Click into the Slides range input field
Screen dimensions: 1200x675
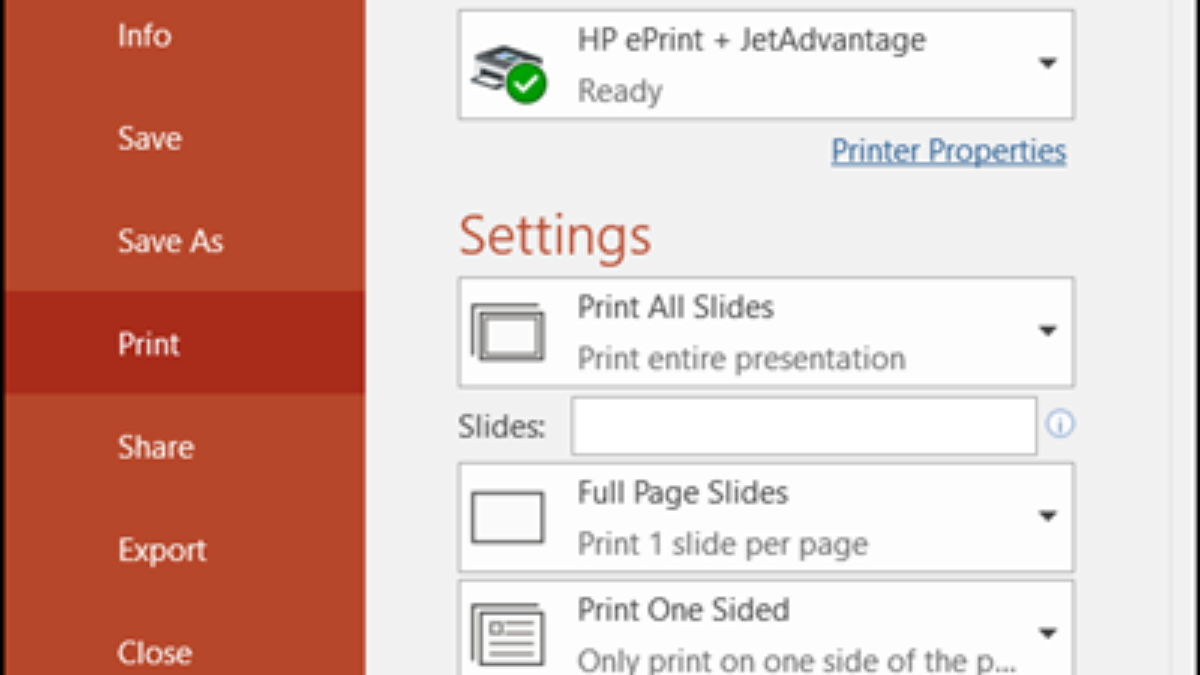(x=803, y=426)
